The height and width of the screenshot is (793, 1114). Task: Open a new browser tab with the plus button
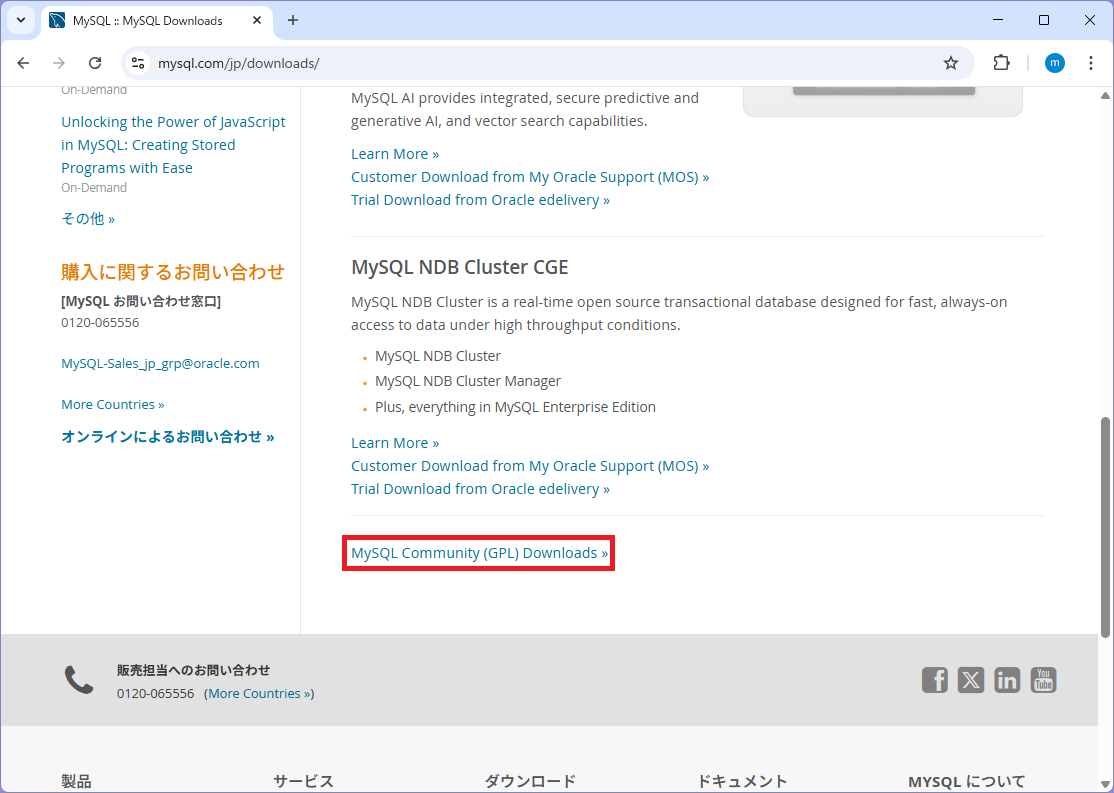292,20
